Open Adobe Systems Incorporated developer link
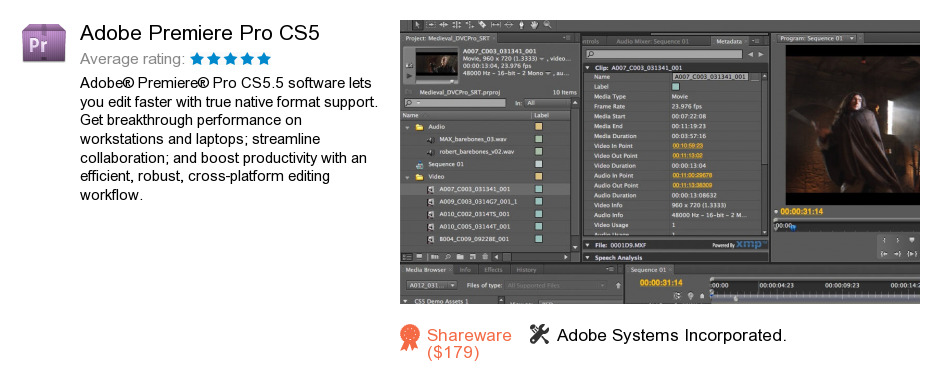Screen dimensions: 940x388 tap(671, 335)
